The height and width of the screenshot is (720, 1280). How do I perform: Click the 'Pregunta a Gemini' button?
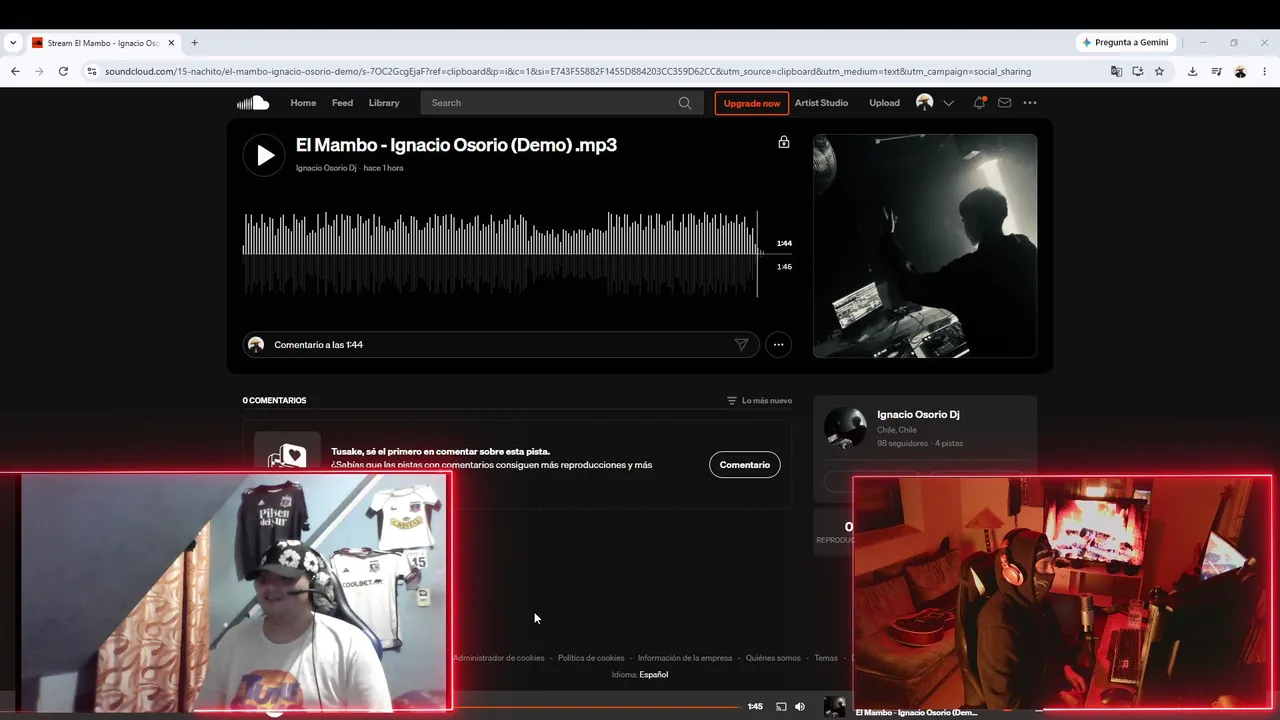[x=1125, y=43]
